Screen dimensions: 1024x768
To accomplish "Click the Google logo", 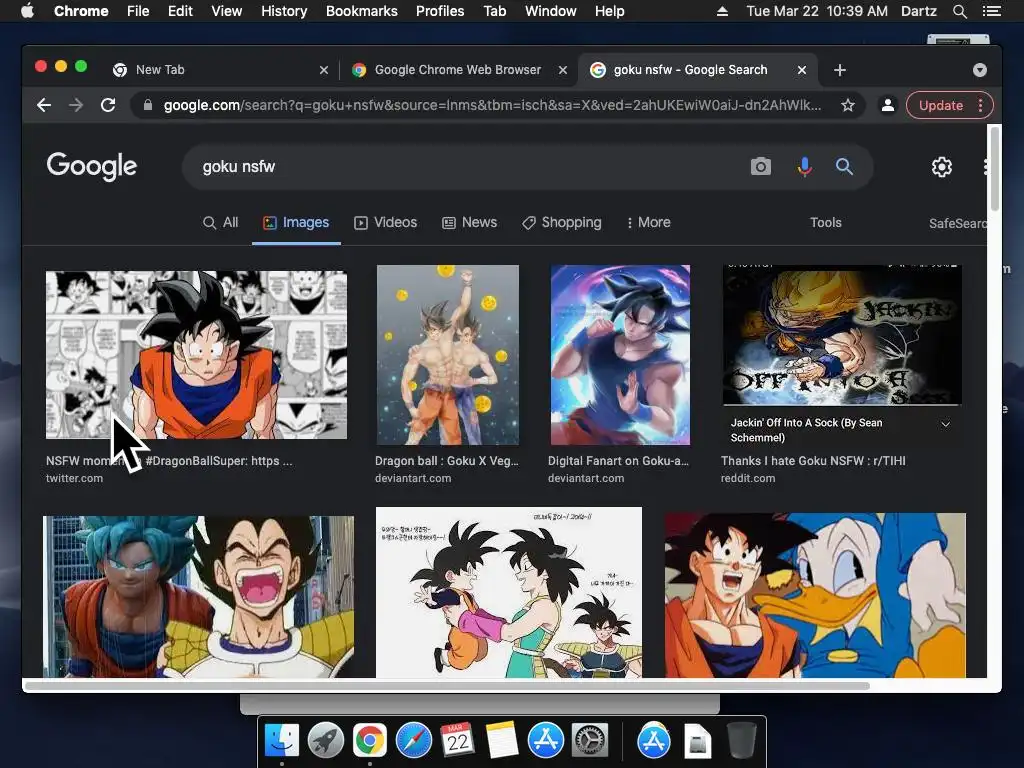I will click(91, 167).
